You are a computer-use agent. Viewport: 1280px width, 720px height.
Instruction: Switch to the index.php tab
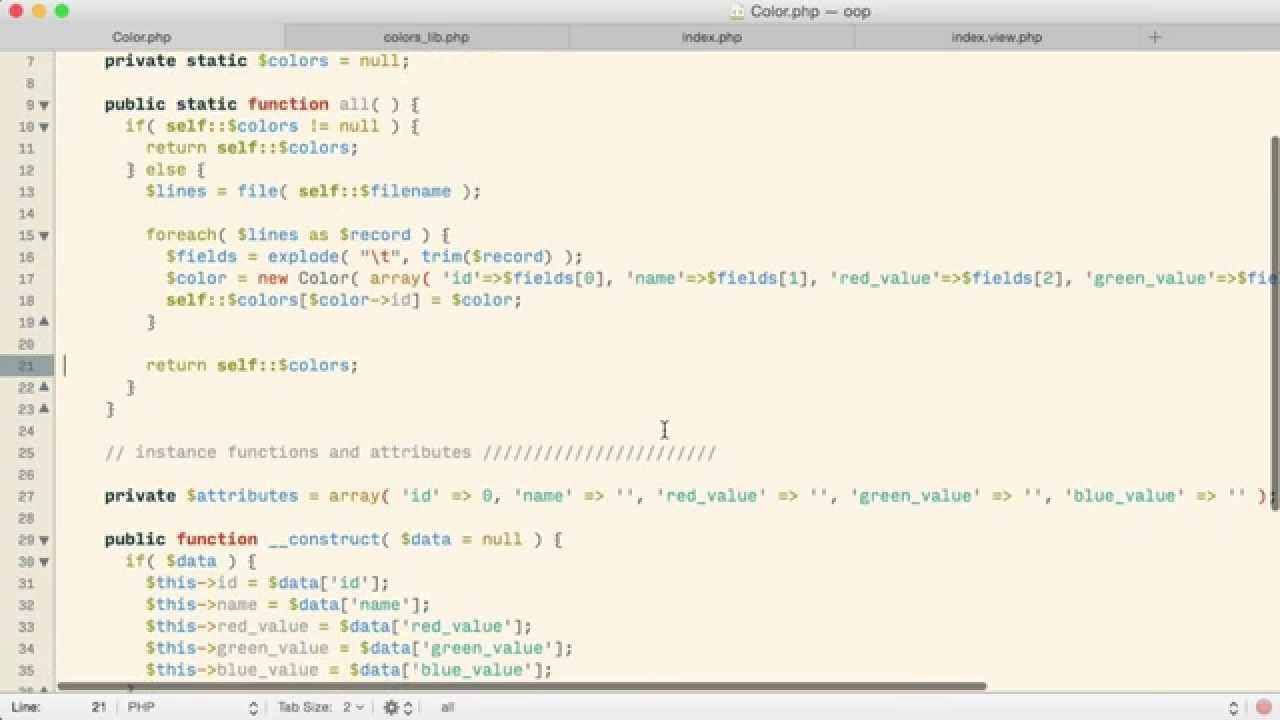pyautogui.click(x=712, y=37)
